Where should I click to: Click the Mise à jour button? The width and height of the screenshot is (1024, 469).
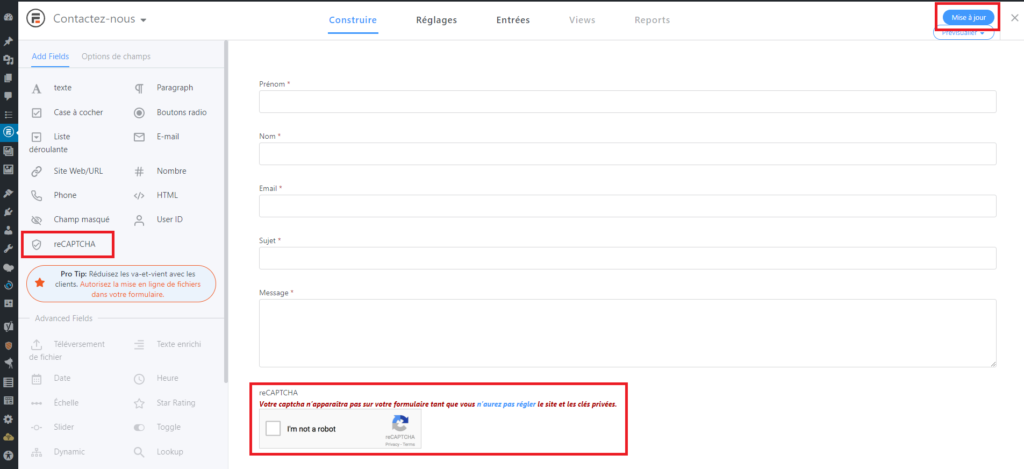pos(967,17)
